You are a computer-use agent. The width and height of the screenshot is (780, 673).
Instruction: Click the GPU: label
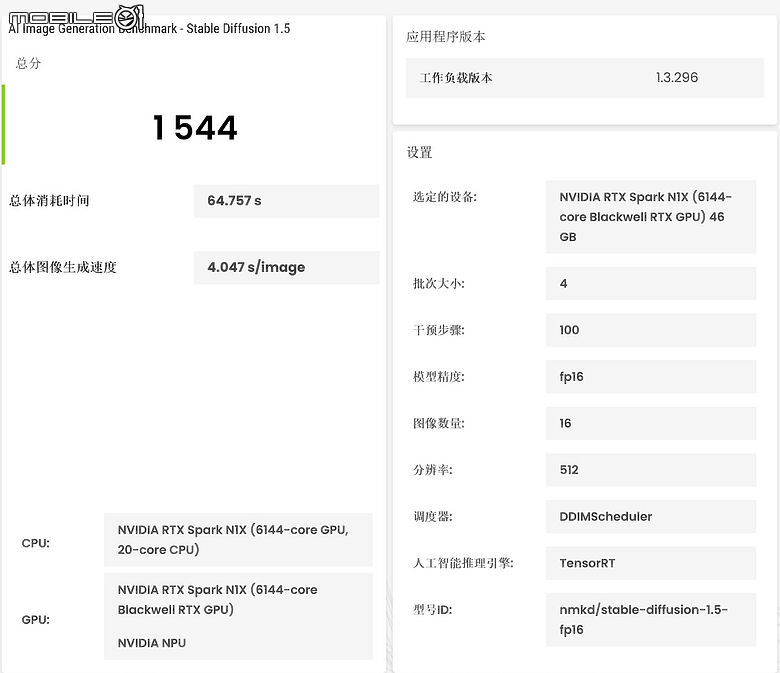[x=36, y=620]
